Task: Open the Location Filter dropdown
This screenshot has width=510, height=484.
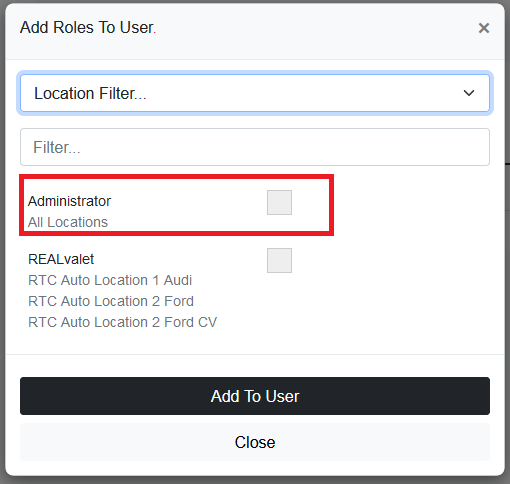Action: (255, 93)
